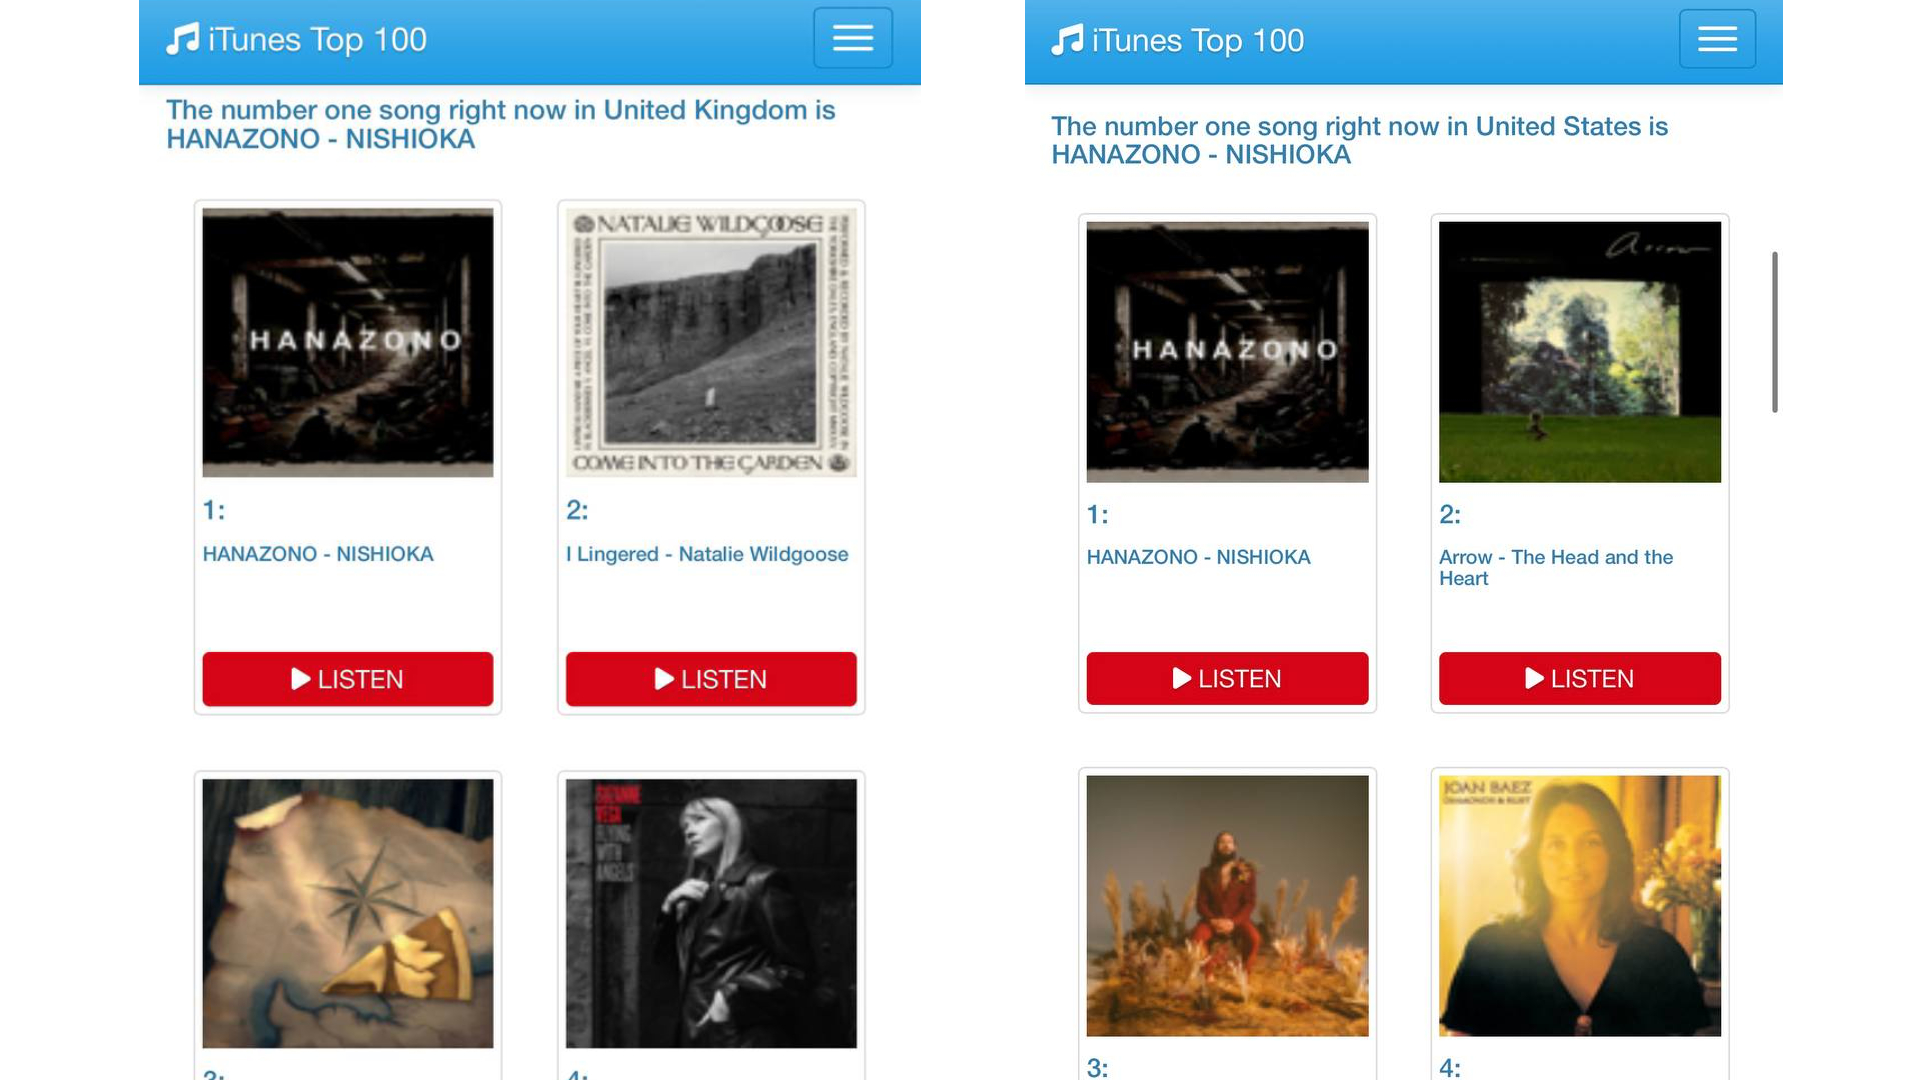Click the music note icon in the left header

(x=182, y=39)
